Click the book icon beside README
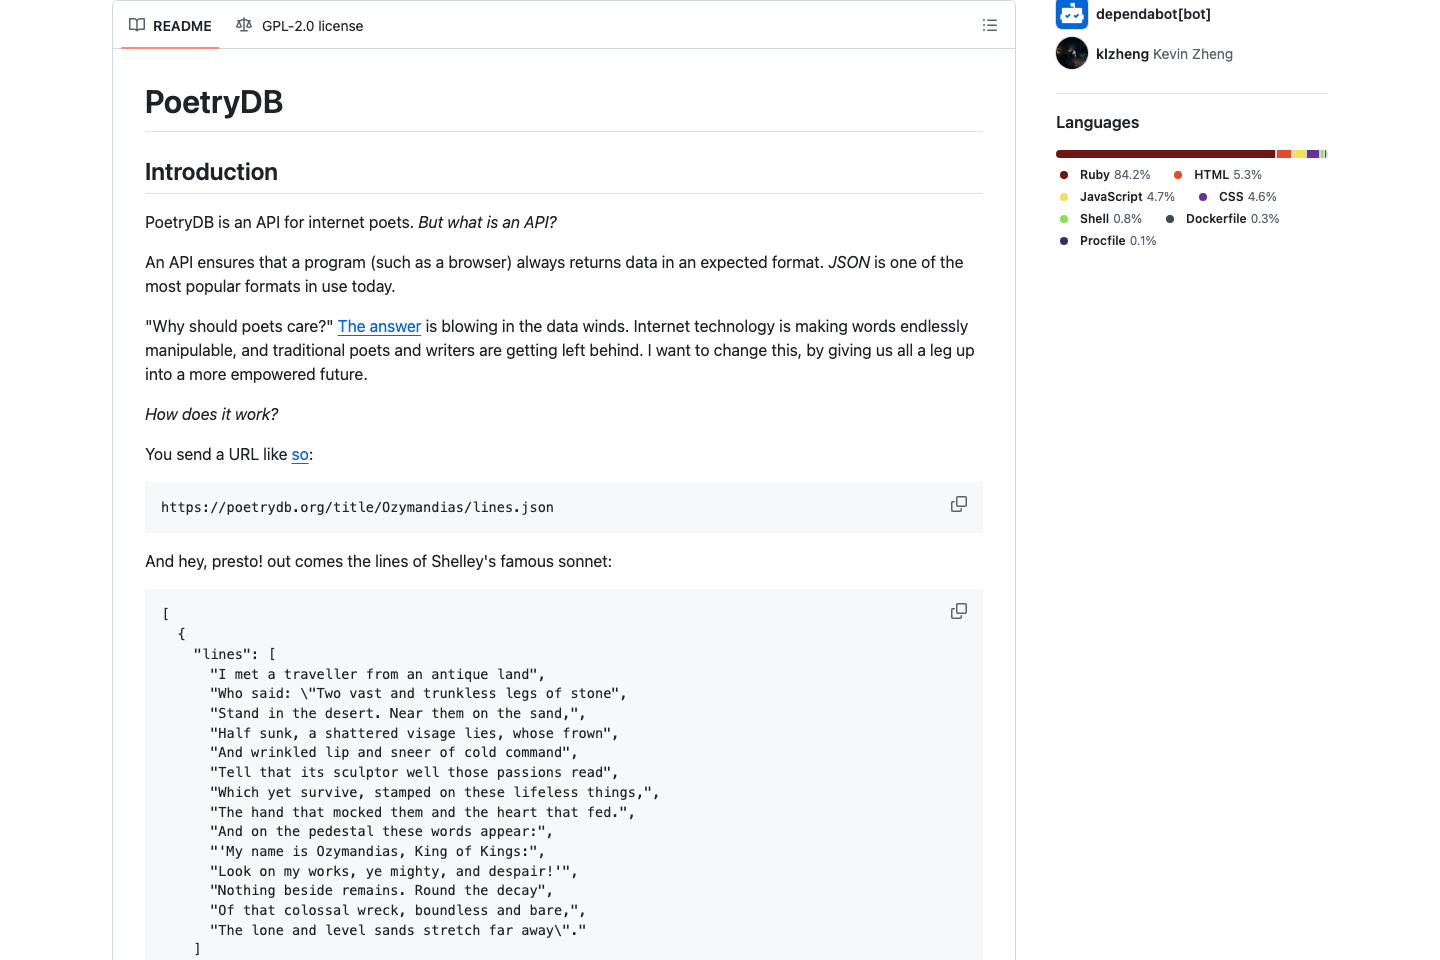The image size is (1440, 960). 136,25
